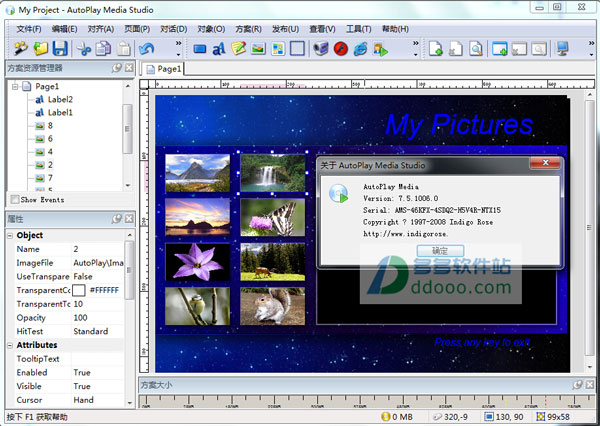Select image 8 in the project tree
The image size is (600, 426).
click(50, 126)
